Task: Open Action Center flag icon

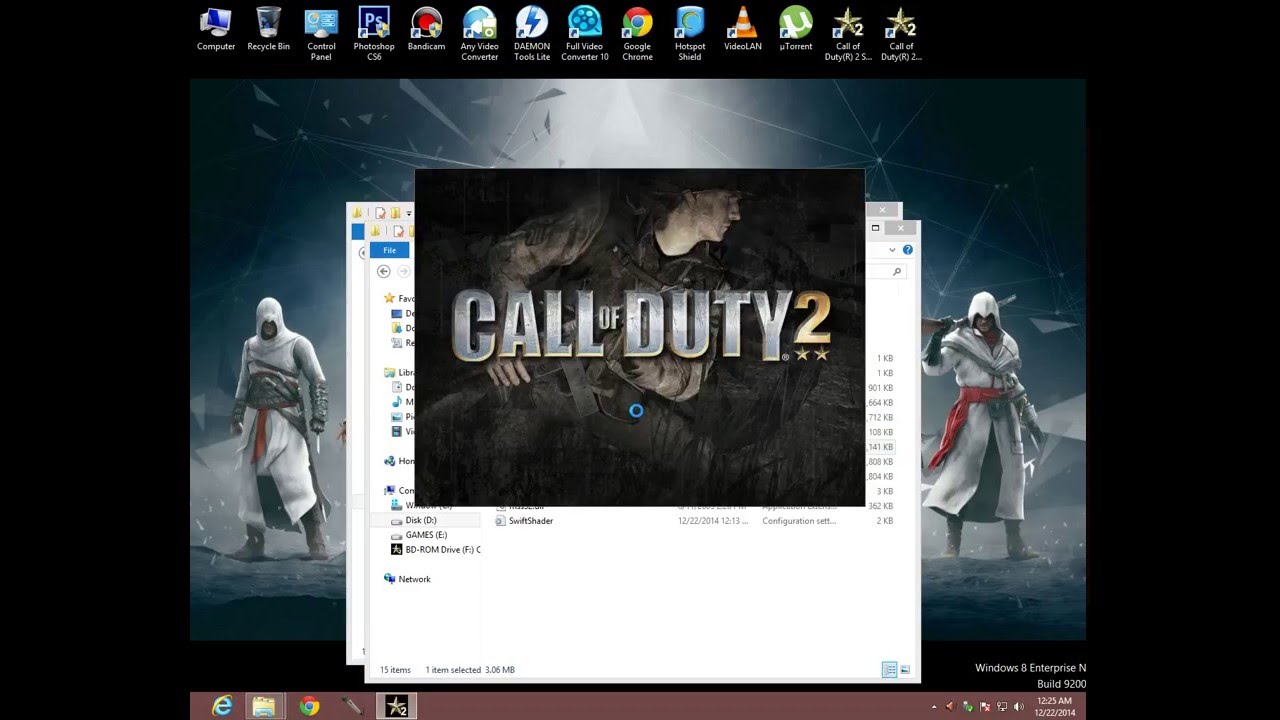Action: click(984, 707)
